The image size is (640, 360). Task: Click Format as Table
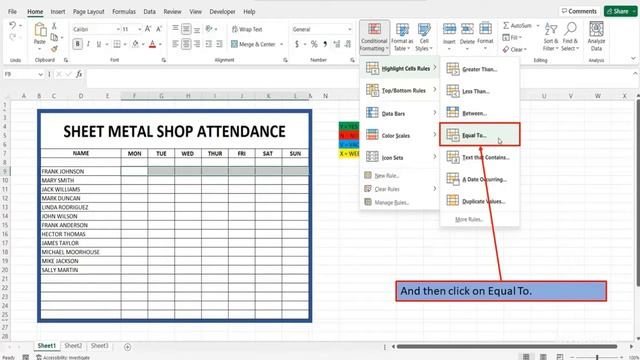click(402, 37)
